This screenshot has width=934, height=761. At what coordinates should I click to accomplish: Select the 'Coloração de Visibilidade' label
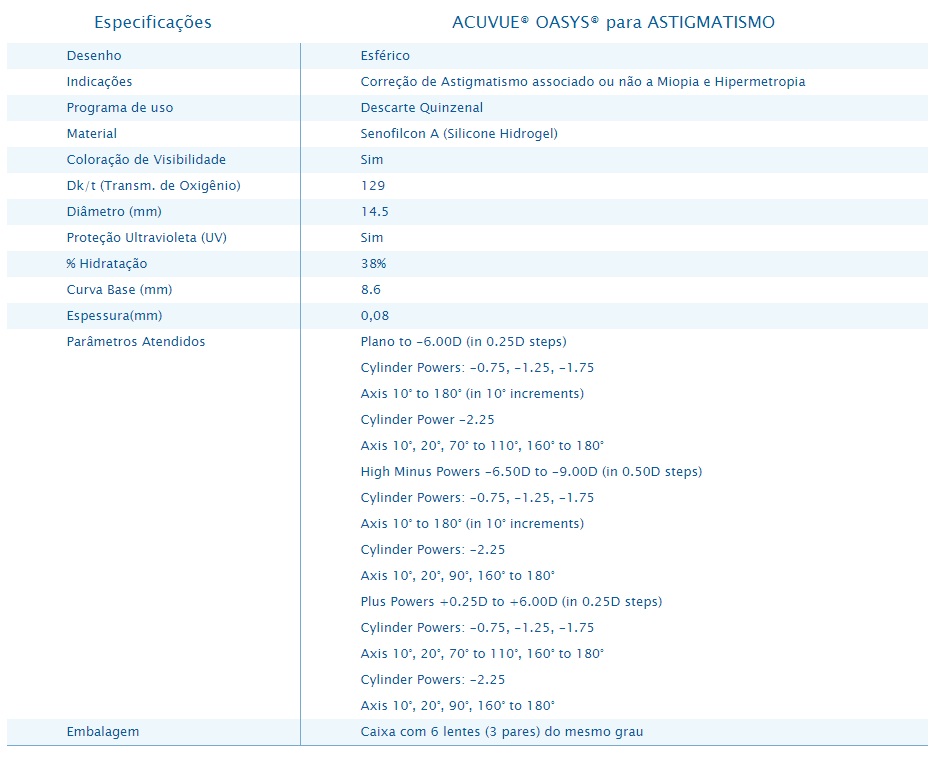(147, 160)
